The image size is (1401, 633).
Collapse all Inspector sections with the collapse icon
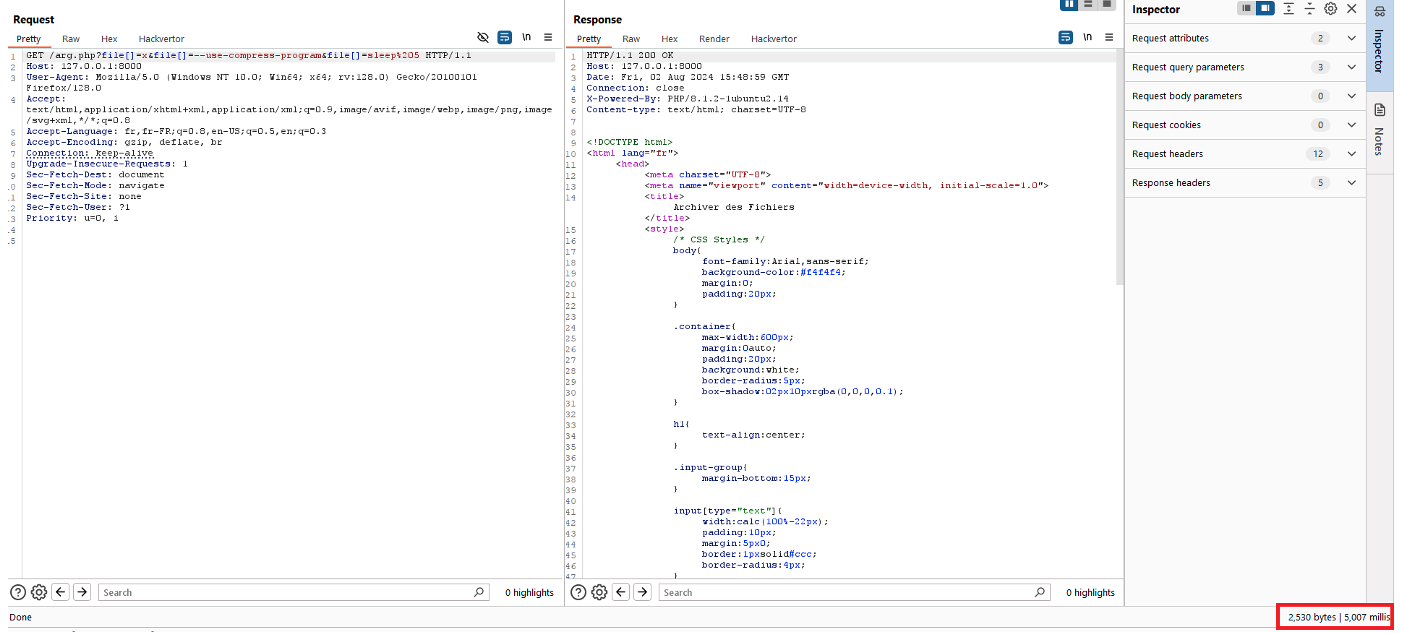pos(1310,9)
